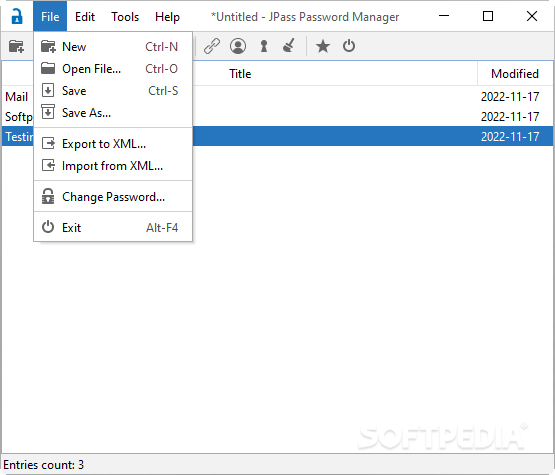Choose Export to XML...

pos(113,144)
